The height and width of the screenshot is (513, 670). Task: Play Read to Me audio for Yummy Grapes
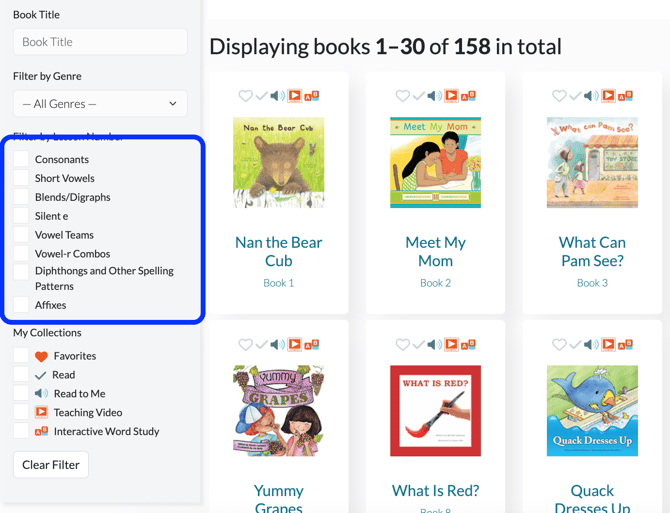[277, 344]
